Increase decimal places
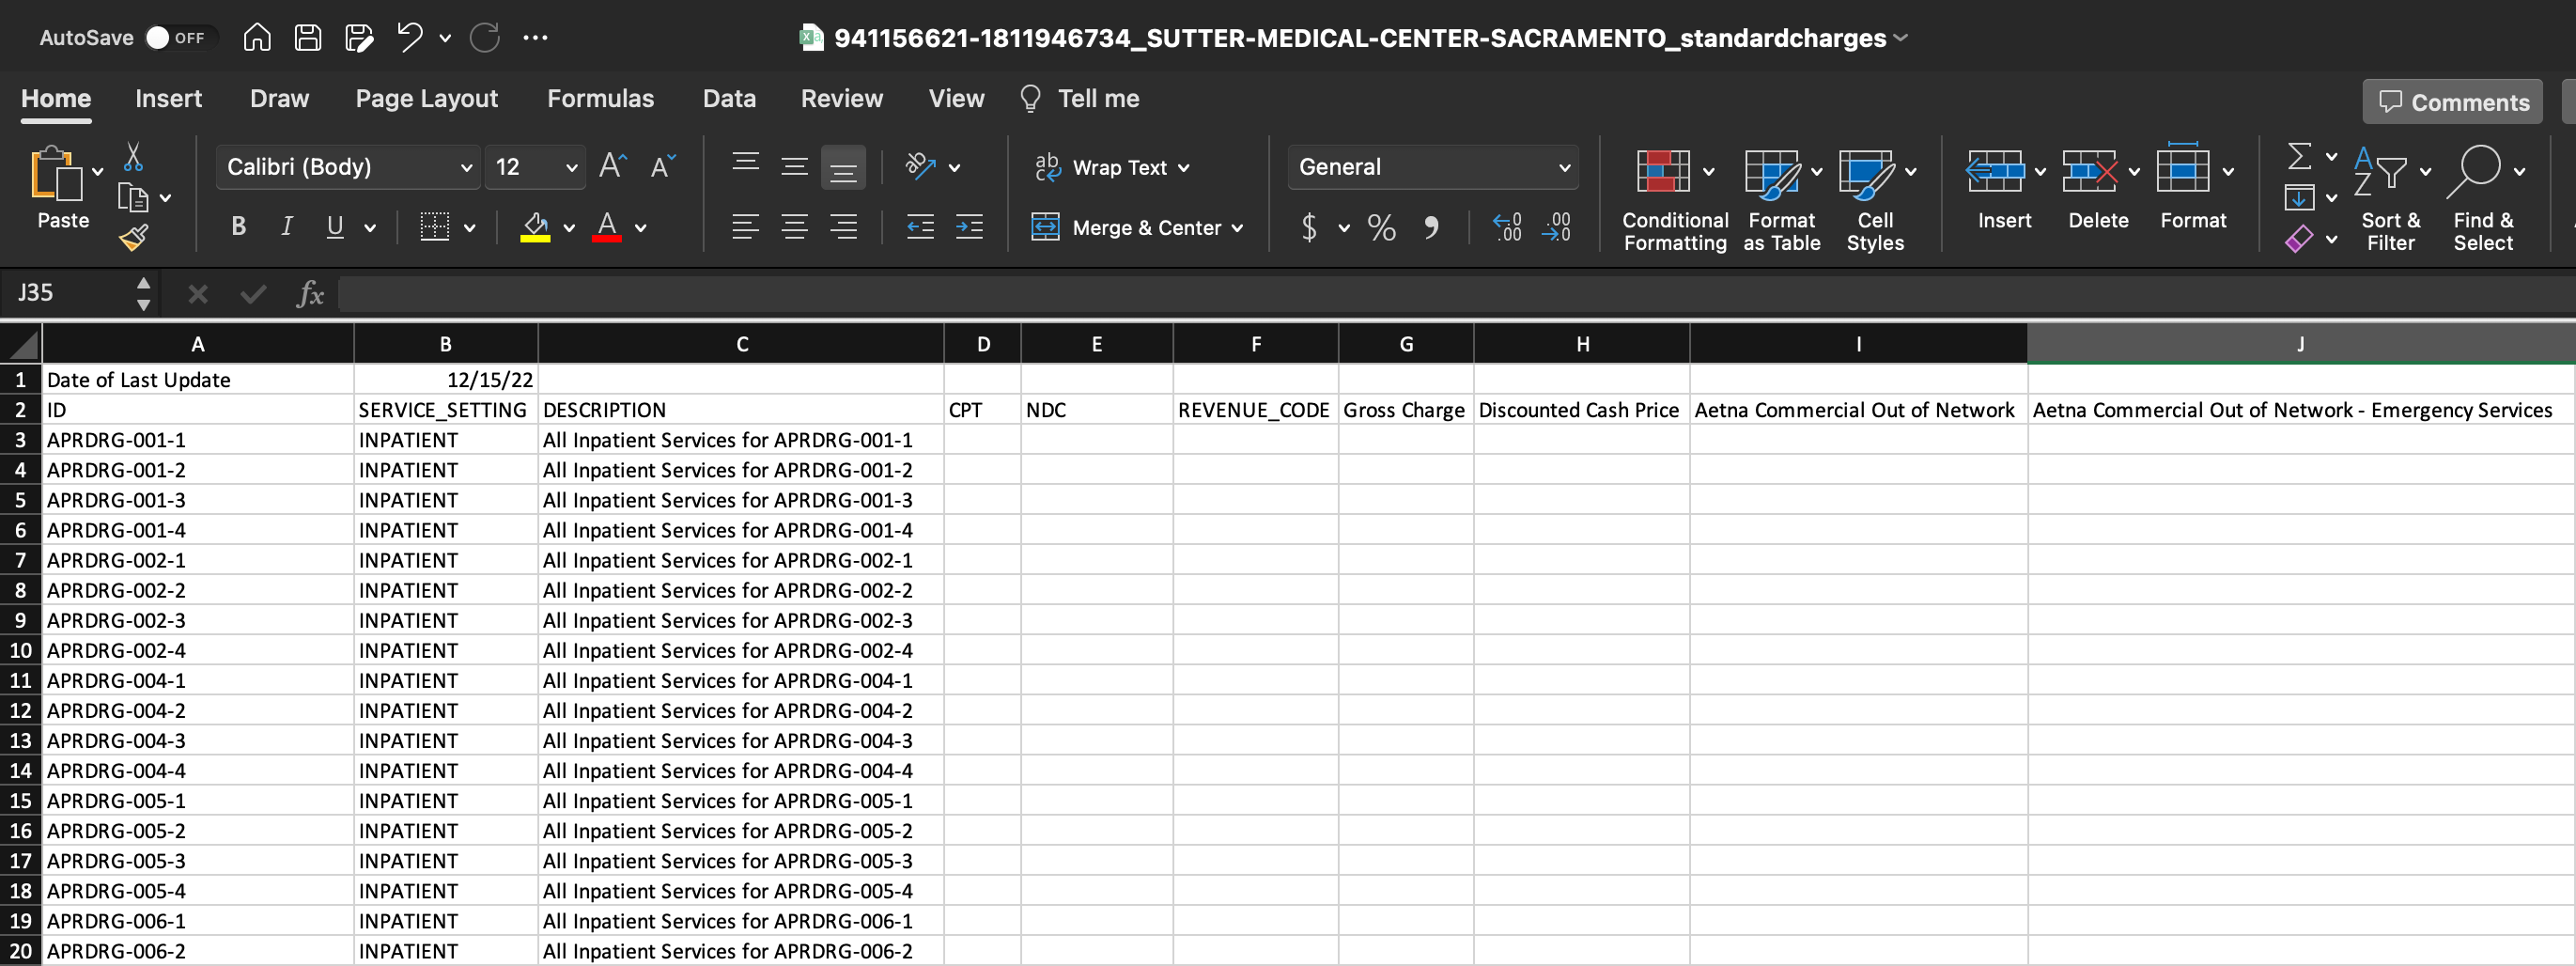 click(x=1507, y=227)
